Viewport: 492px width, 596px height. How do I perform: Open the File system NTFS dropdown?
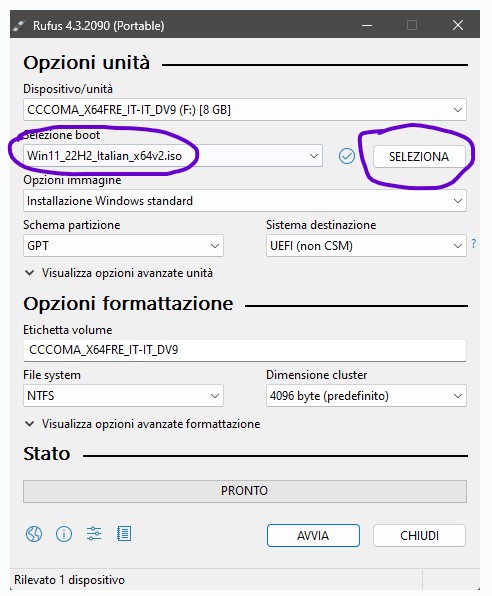123,396
